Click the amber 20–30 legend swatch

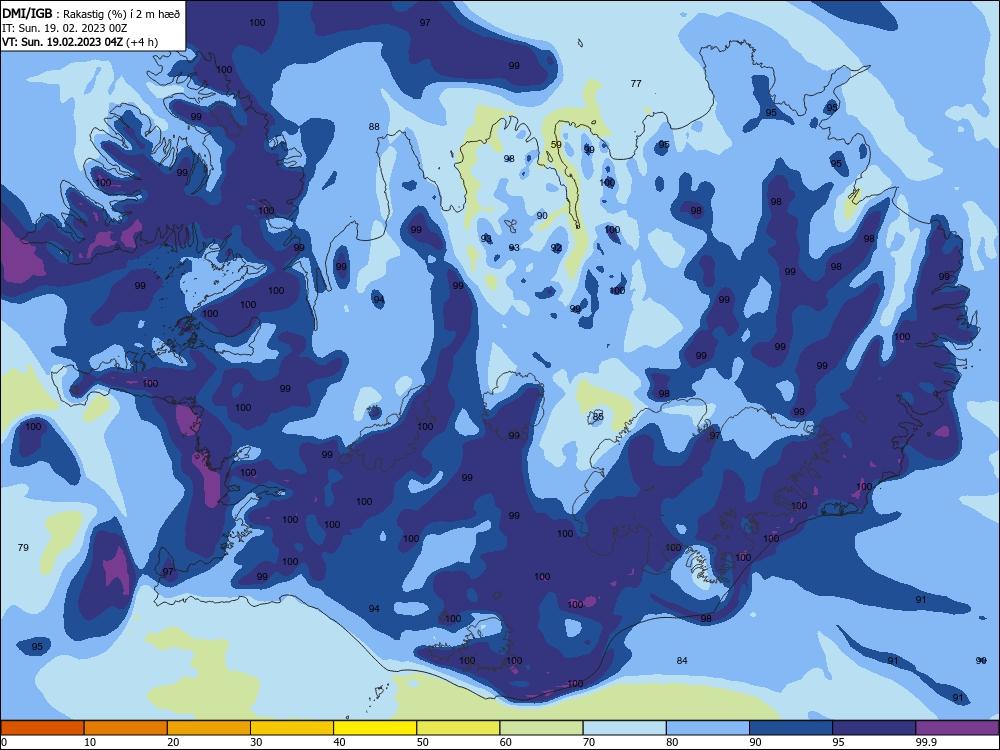(209, 728)
